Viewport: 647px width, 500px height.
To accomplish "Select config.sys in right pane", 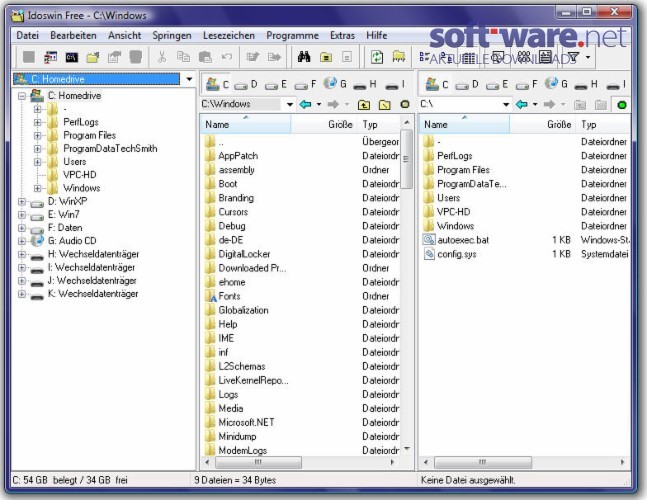I will tap(456, 254).
